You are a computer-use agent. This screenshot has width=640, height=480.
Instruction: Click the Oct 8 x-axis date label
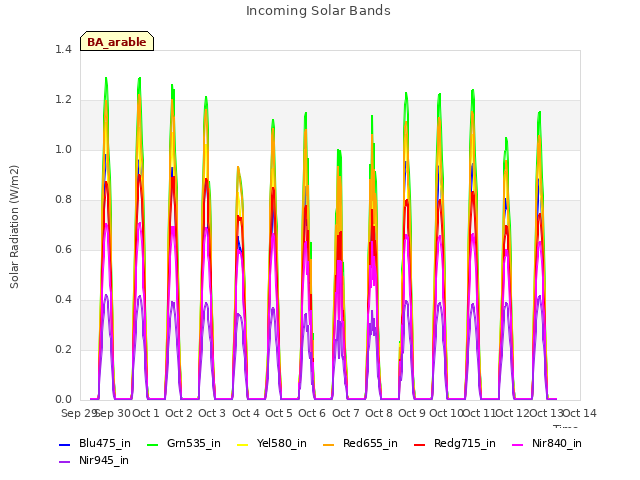pos(379,413)
